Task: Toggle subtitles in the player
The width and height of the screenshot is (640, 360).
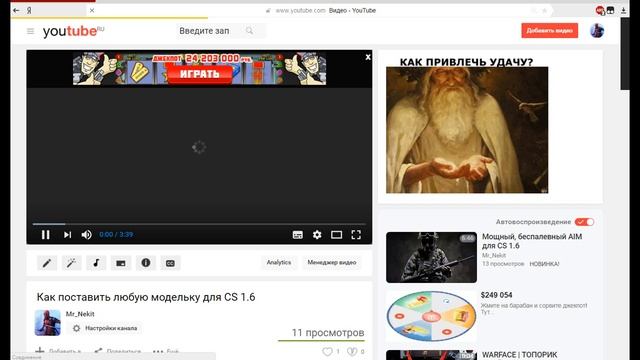Action: click(x=298, y=235)
